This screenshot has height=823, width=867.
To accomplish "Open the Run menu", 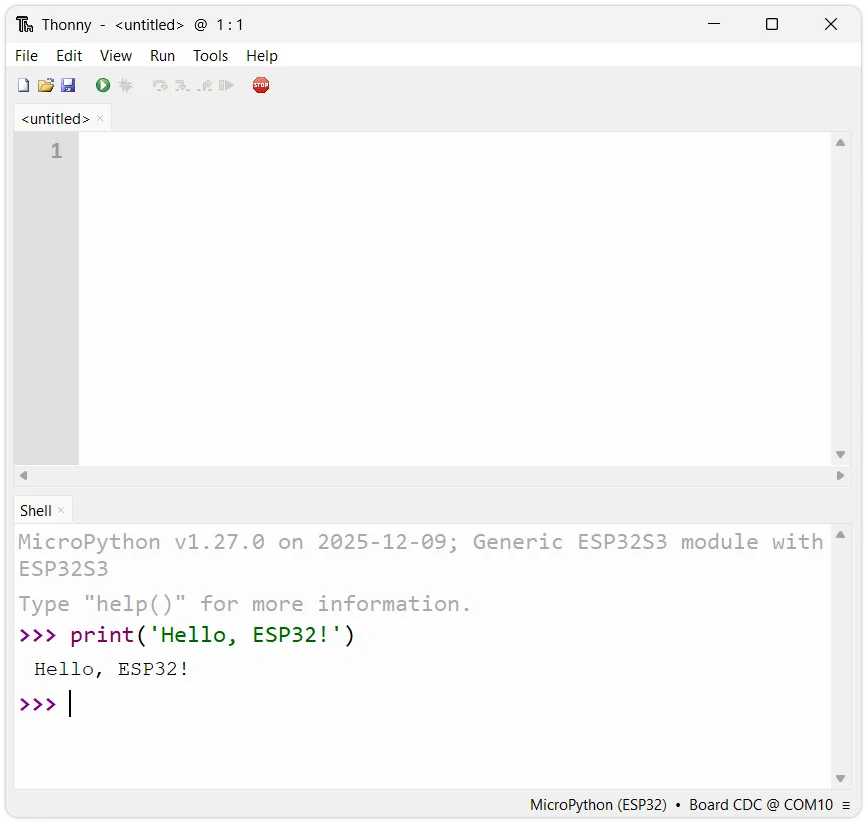I will coord(162,56).
